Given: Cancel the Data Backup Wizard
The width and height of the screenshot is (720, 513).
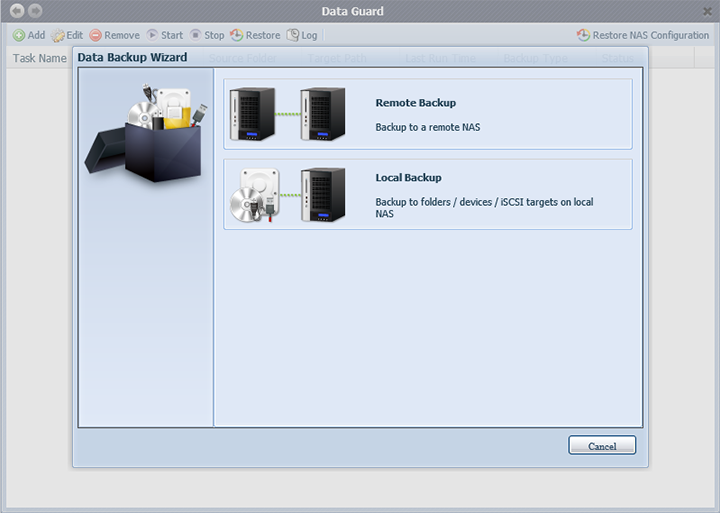Looking at the screenshot, I should click(x=602, y=446).
